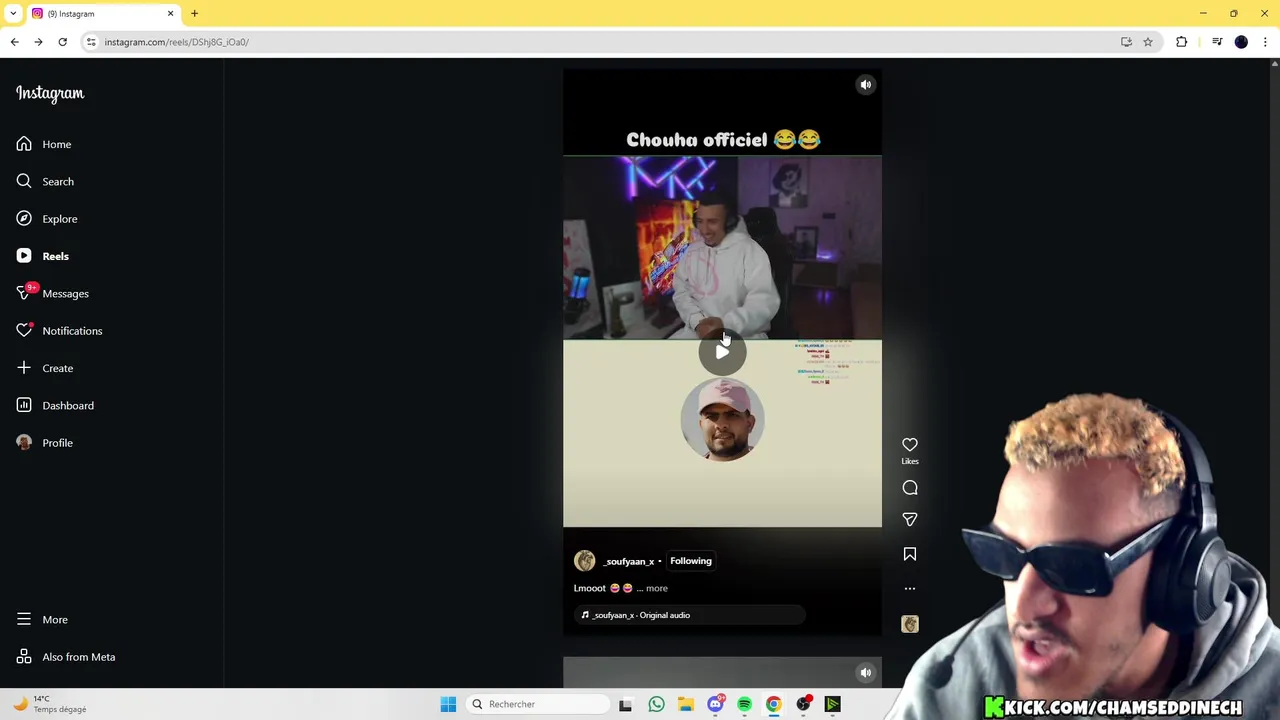
Task: Reload the Instagram page
Action: click(62, 42)
